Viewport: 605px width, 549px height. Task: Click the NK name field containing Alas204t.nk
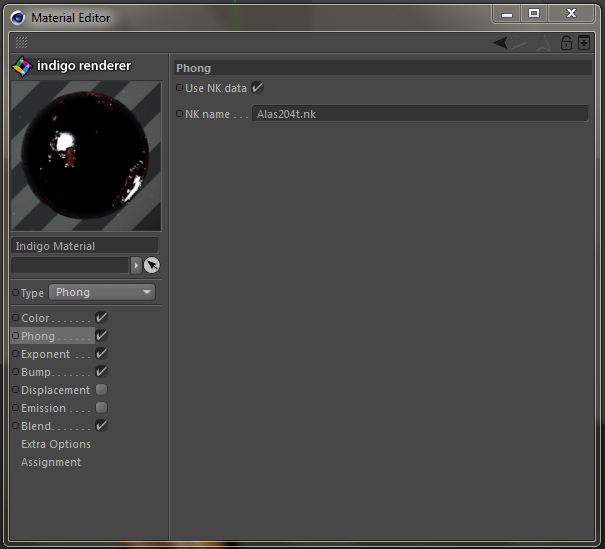click(x=420, y=114)
